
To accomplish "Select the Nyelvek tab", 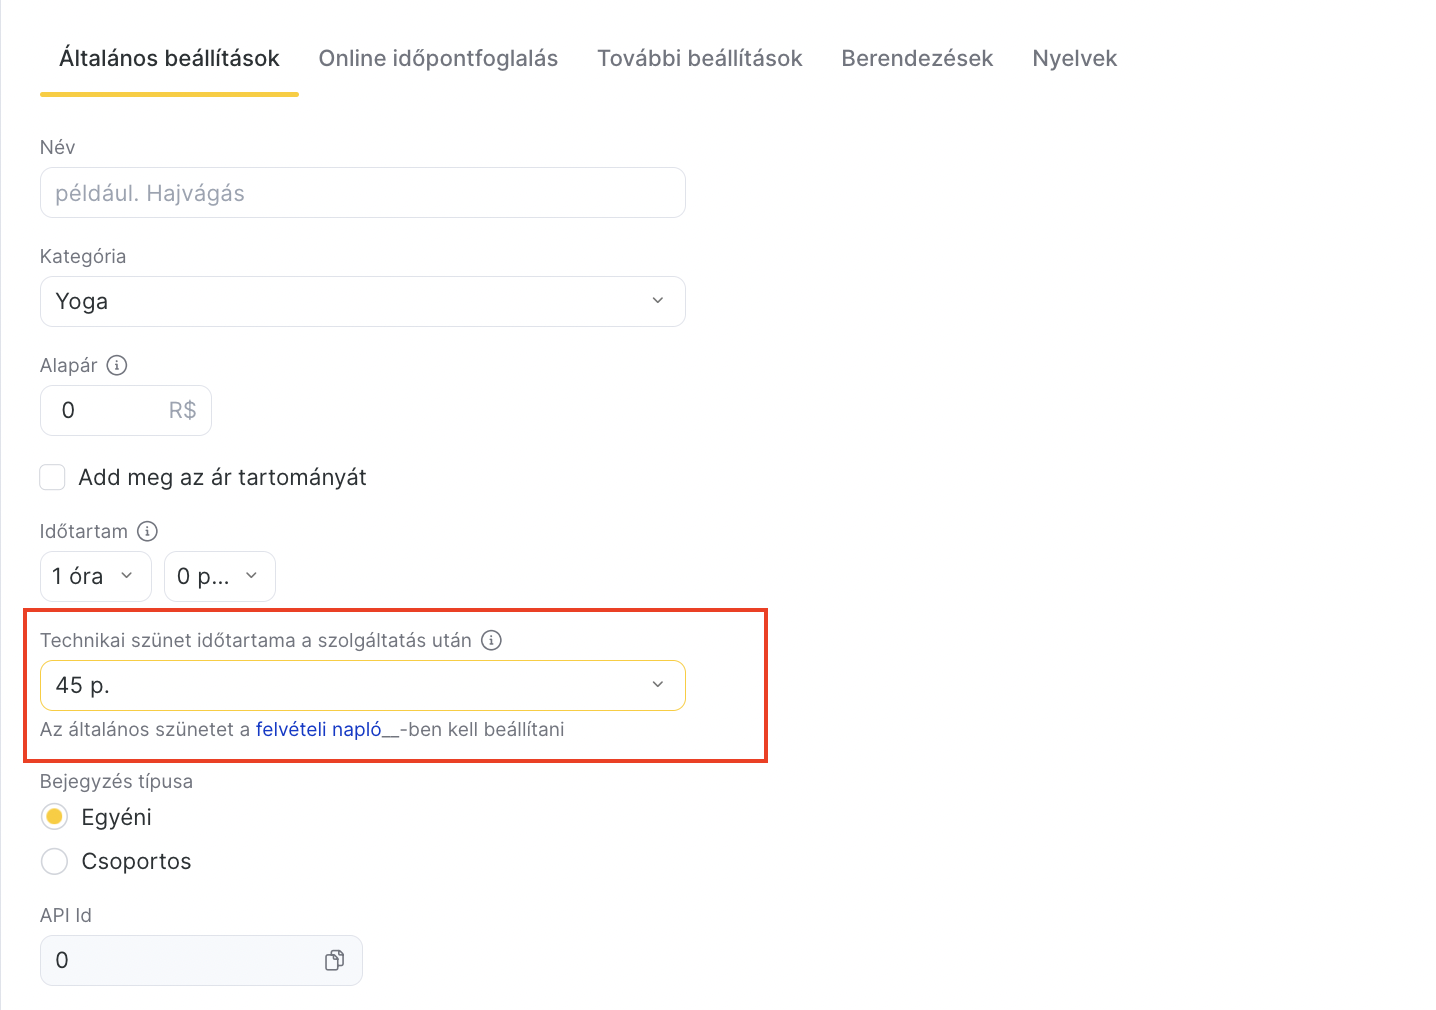I will tap(1074, 58).
